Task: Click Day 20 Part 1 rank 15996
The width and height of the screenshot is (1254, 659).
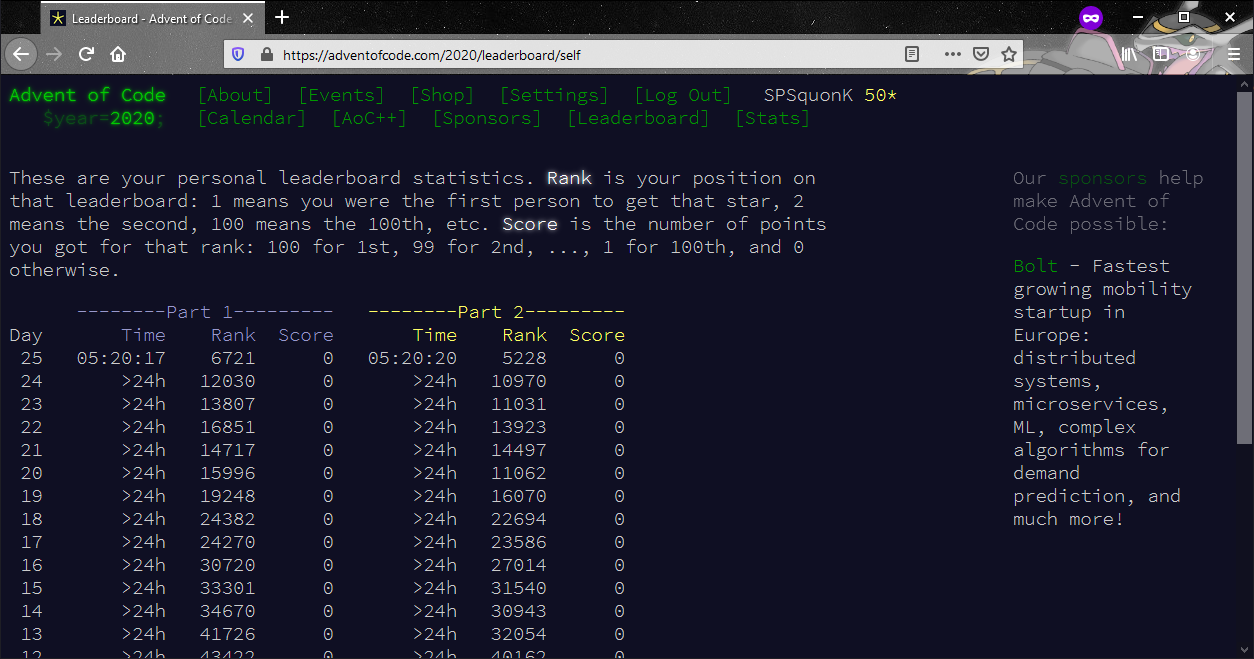Action: [227, 473]
